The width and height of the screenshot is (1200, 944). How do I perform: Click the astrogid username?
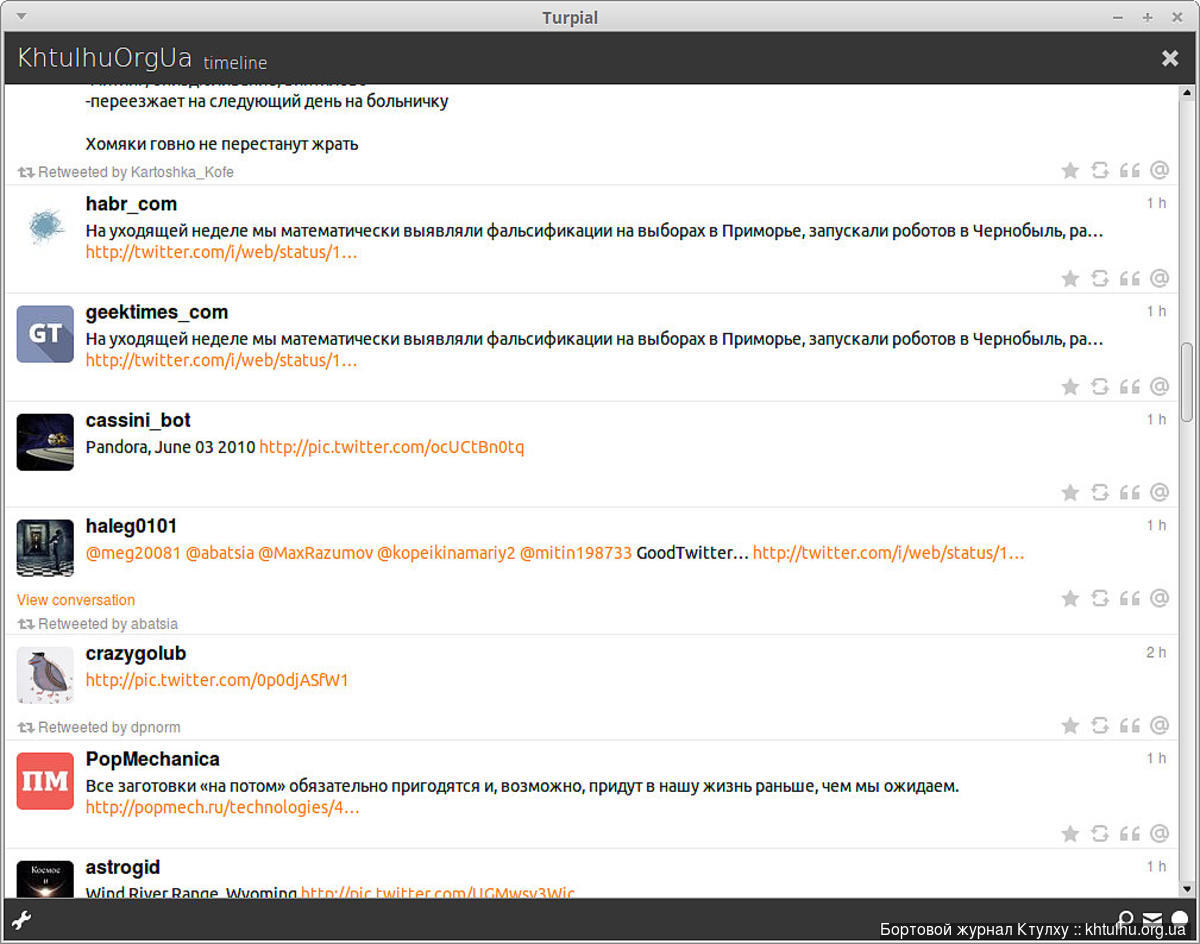(x=123, y=867)
